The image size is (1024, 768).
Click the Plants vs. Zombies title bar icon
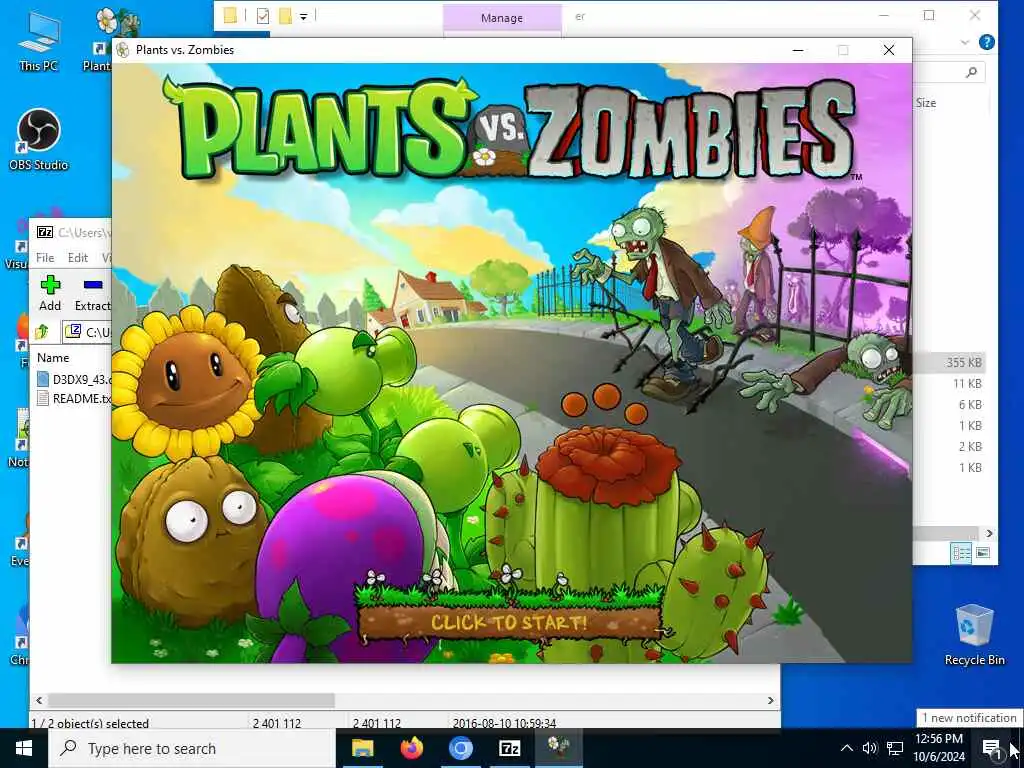click(123, 50)
